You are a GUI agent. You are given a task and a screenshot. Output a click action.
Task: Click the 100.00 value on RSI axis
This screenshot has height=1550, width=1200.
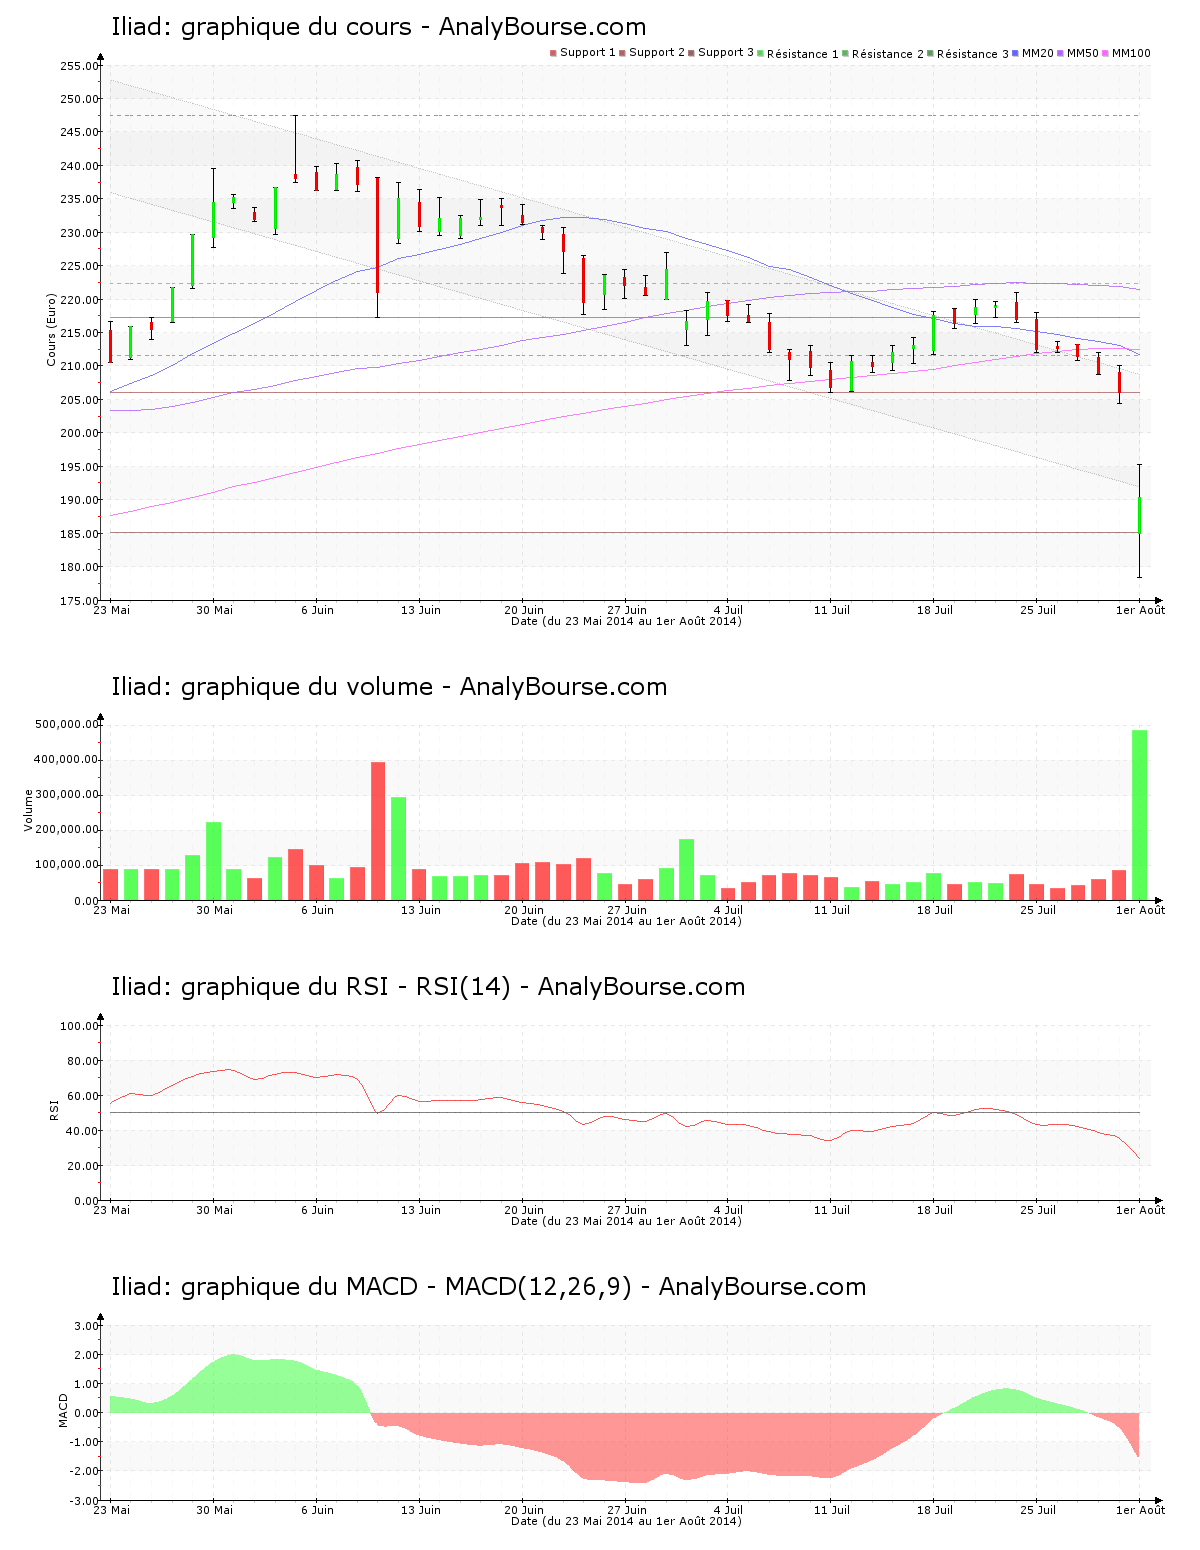pyautogui.click(x=80, y=1026)
